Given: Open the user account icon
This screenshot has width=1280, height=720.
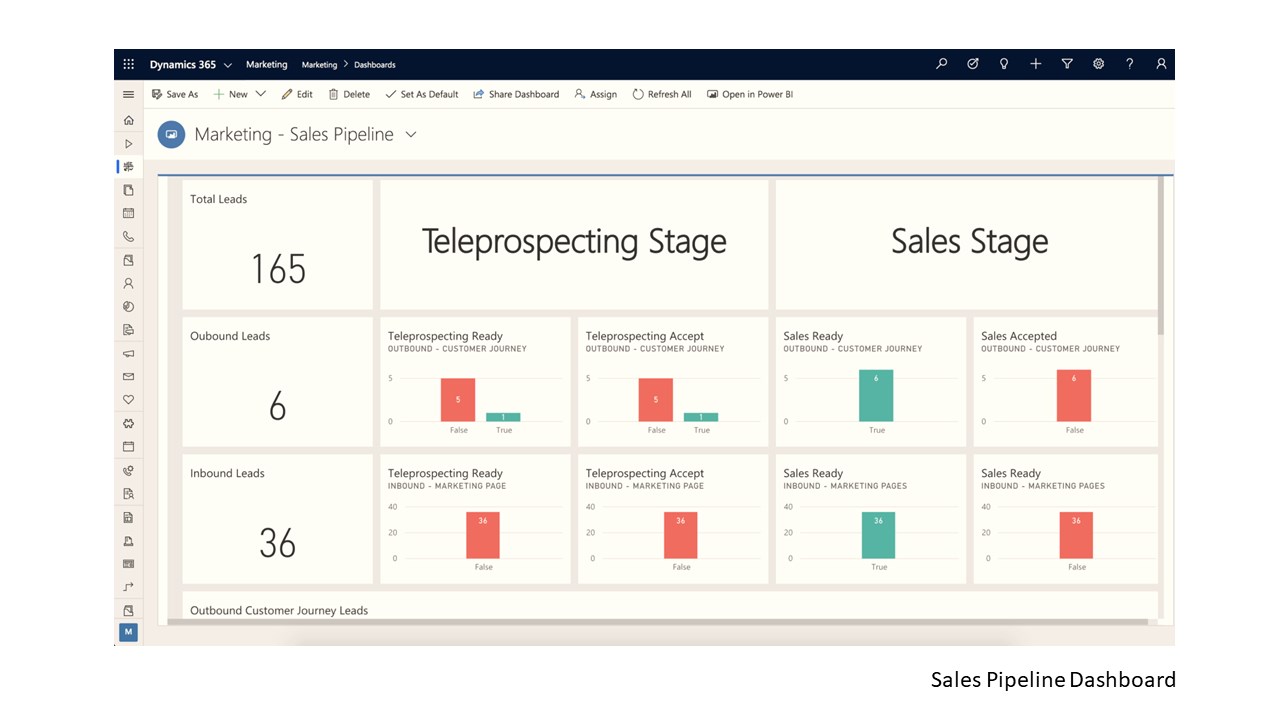Looking at the screenshot, I should pyautogui.click(x=1161, y=64).
